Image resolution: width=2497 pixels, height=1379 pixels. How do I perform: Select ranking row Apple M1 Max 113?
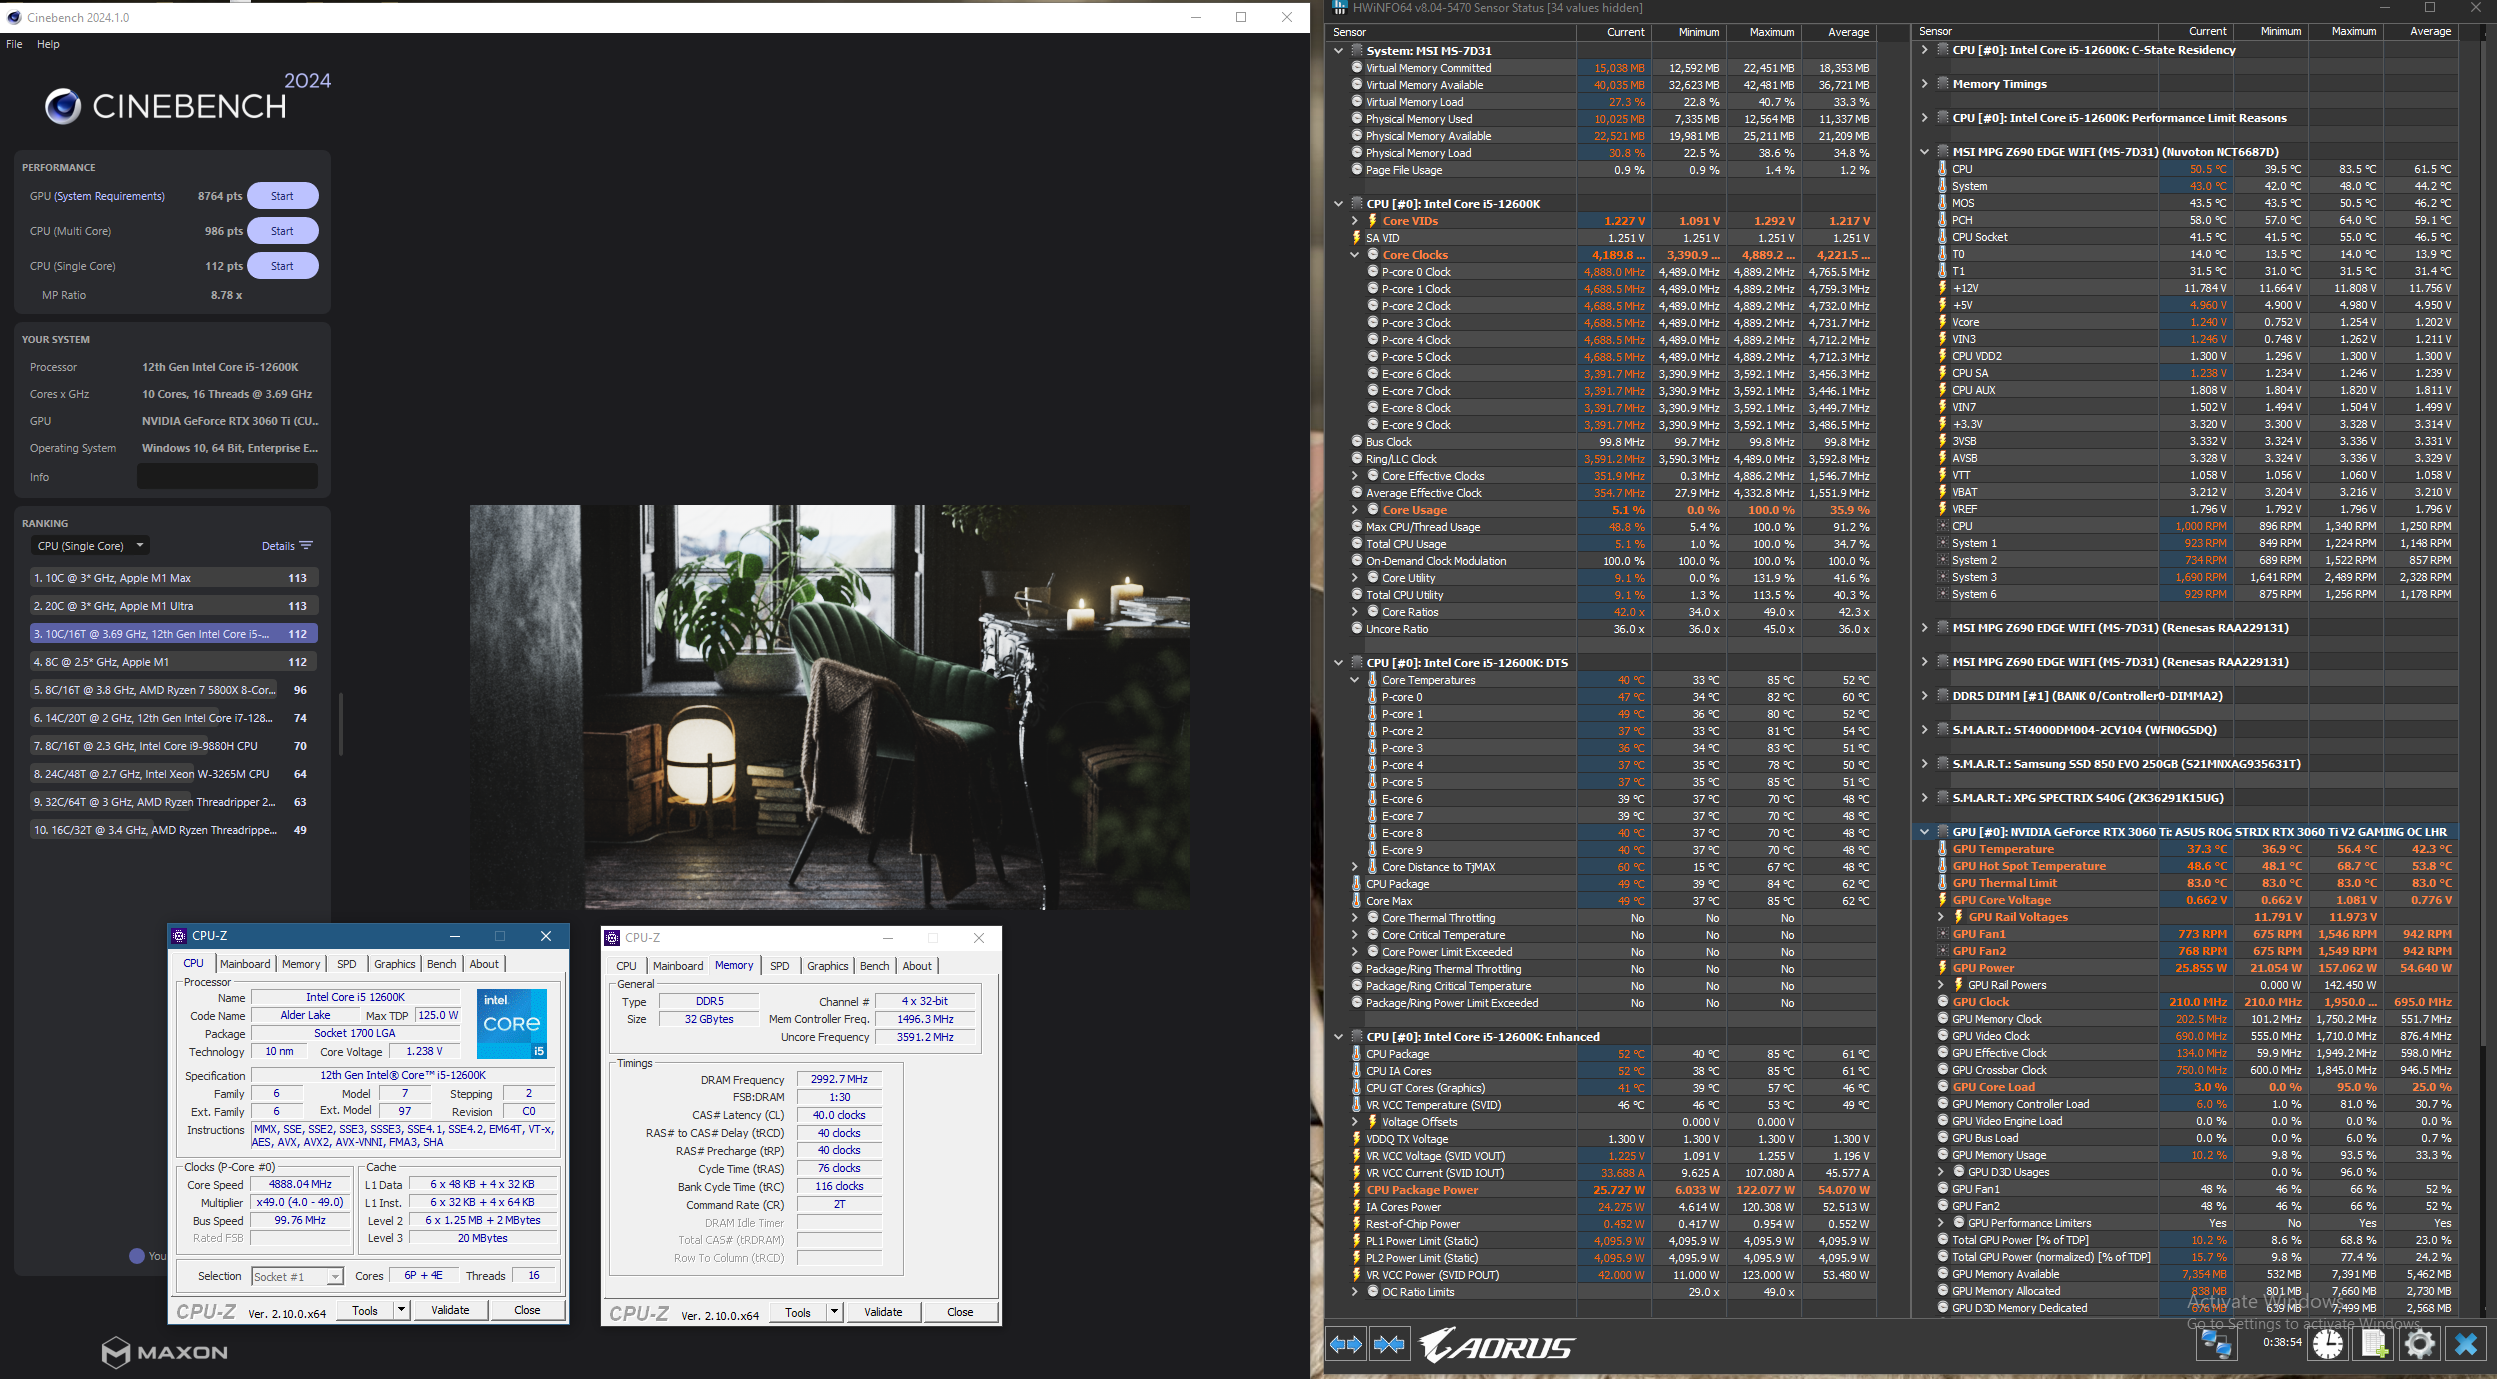coord(174,578)
